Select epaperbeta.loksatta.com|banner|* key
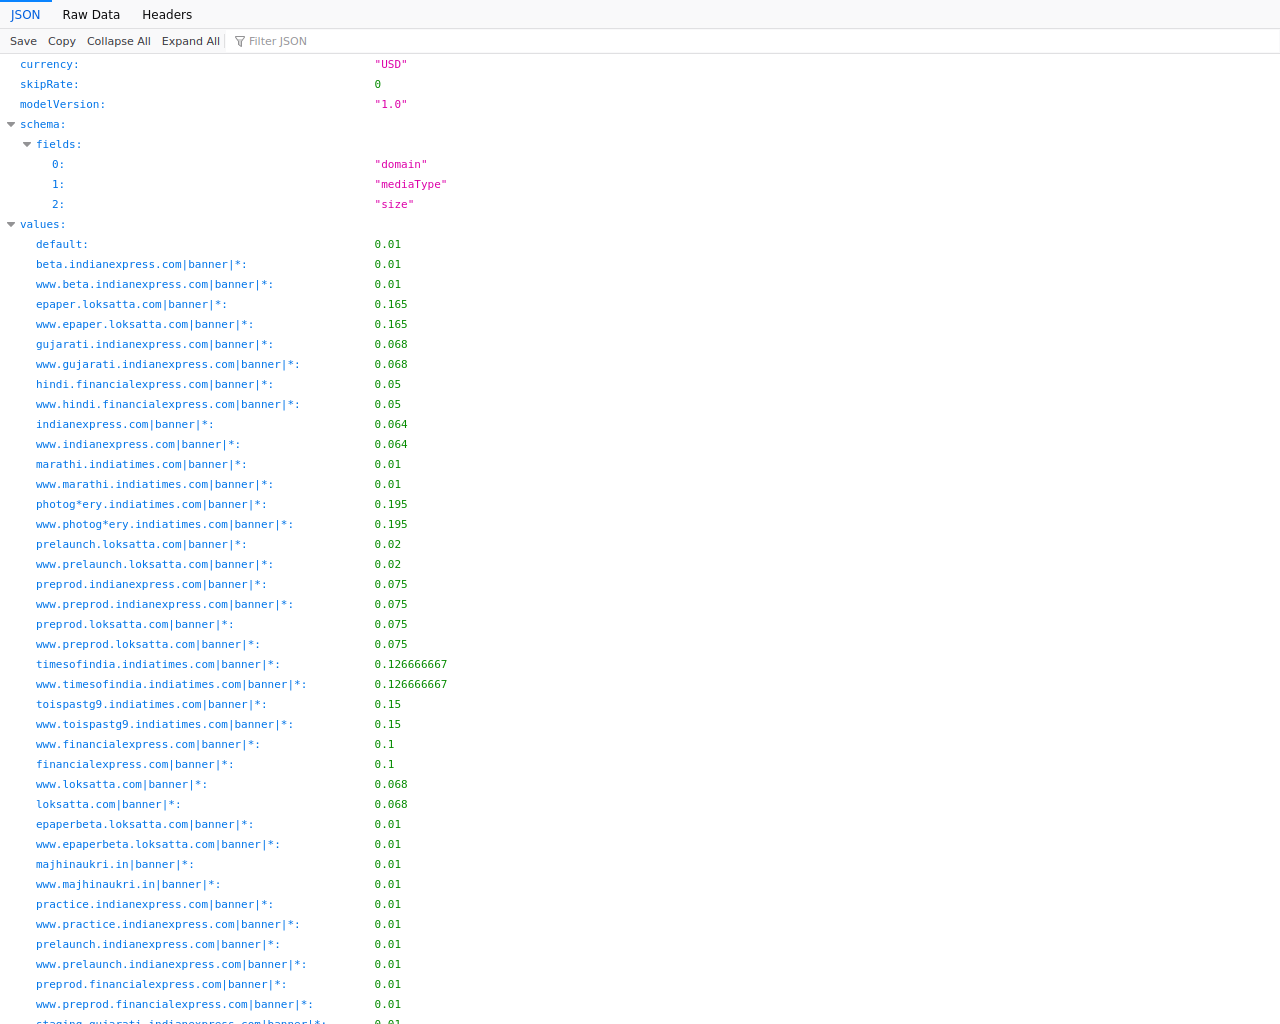 tap(145, 824)
